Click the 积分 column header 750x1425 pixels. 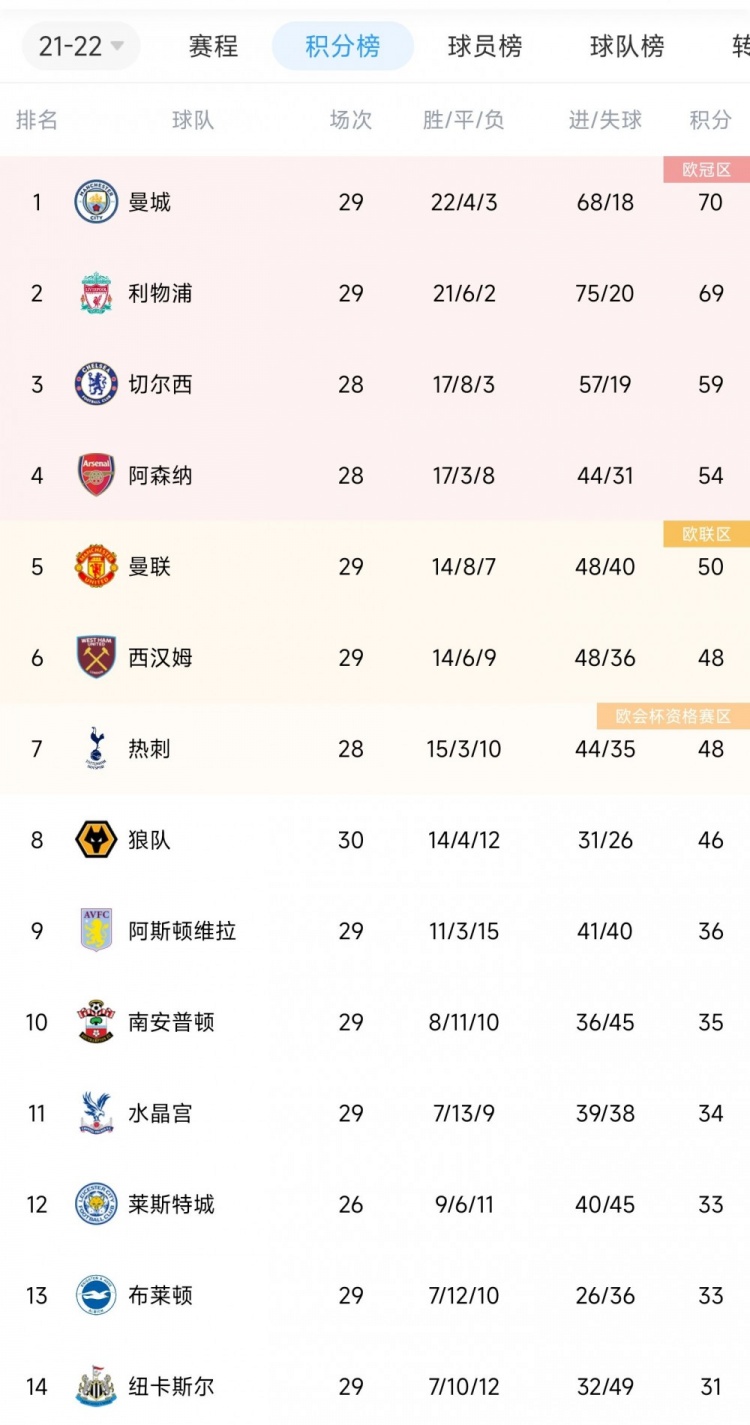coord(710,120)
